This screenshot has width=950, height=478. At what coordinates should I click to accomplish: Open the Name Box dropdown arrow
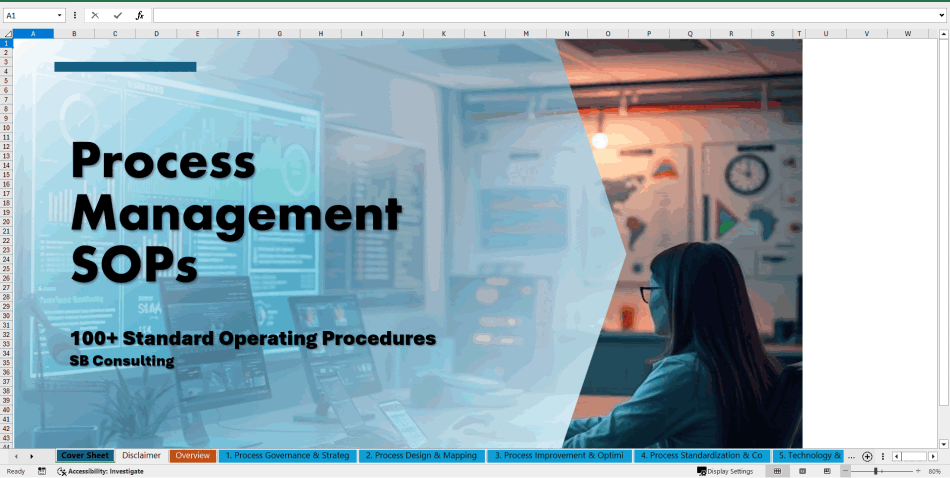(60, 16)
